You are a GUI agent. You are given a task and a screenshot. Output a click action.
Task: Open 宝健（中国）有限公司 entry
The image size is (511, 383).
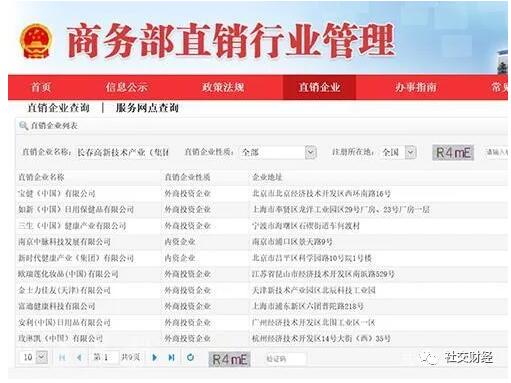[x=57, y=193]
